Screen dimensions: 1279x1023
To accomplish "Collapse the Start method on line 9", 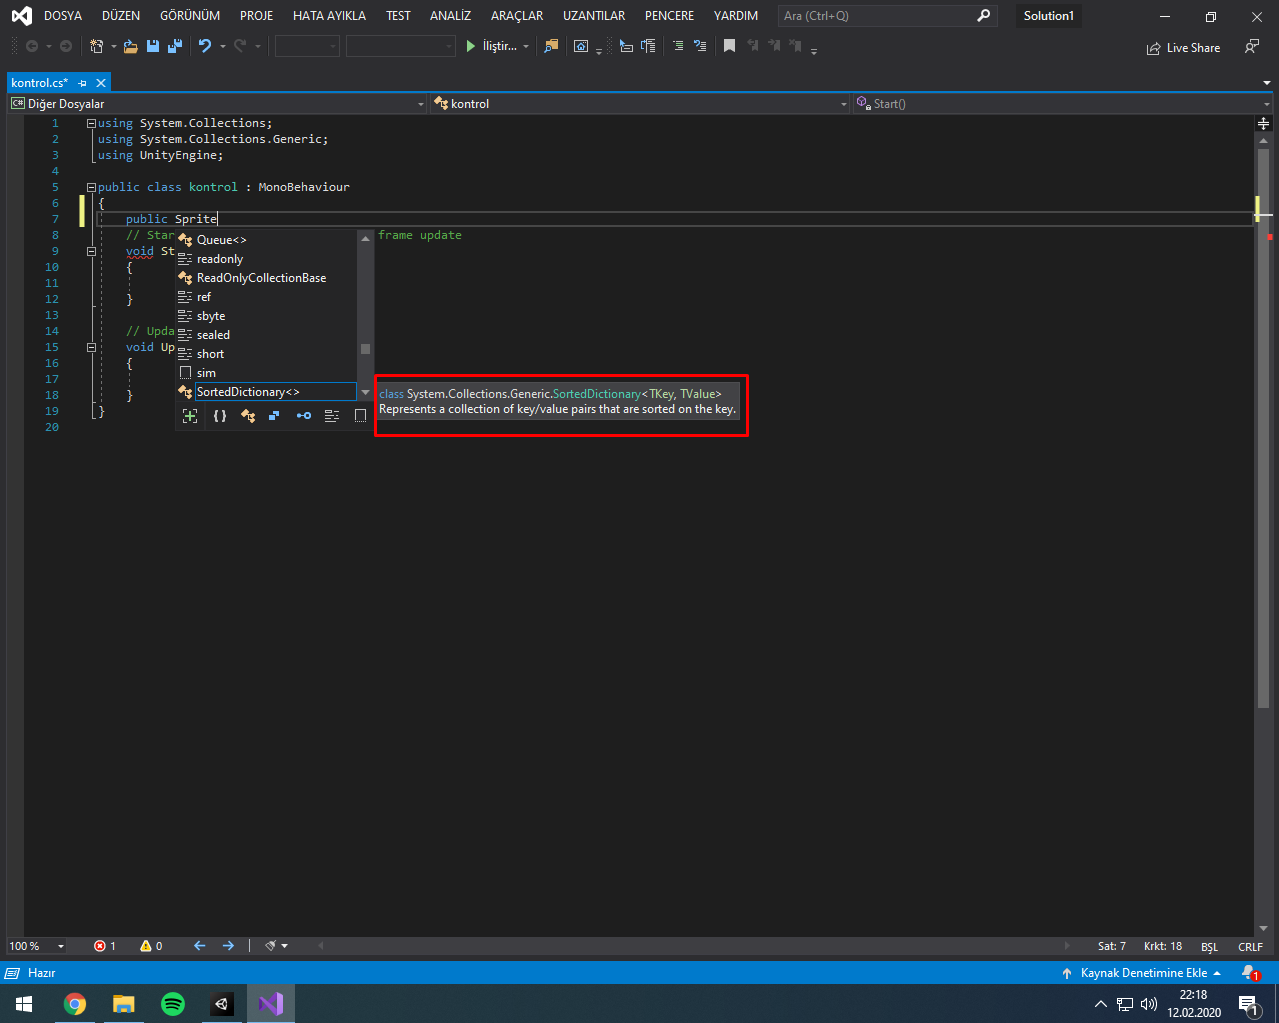I will (91, 251).
